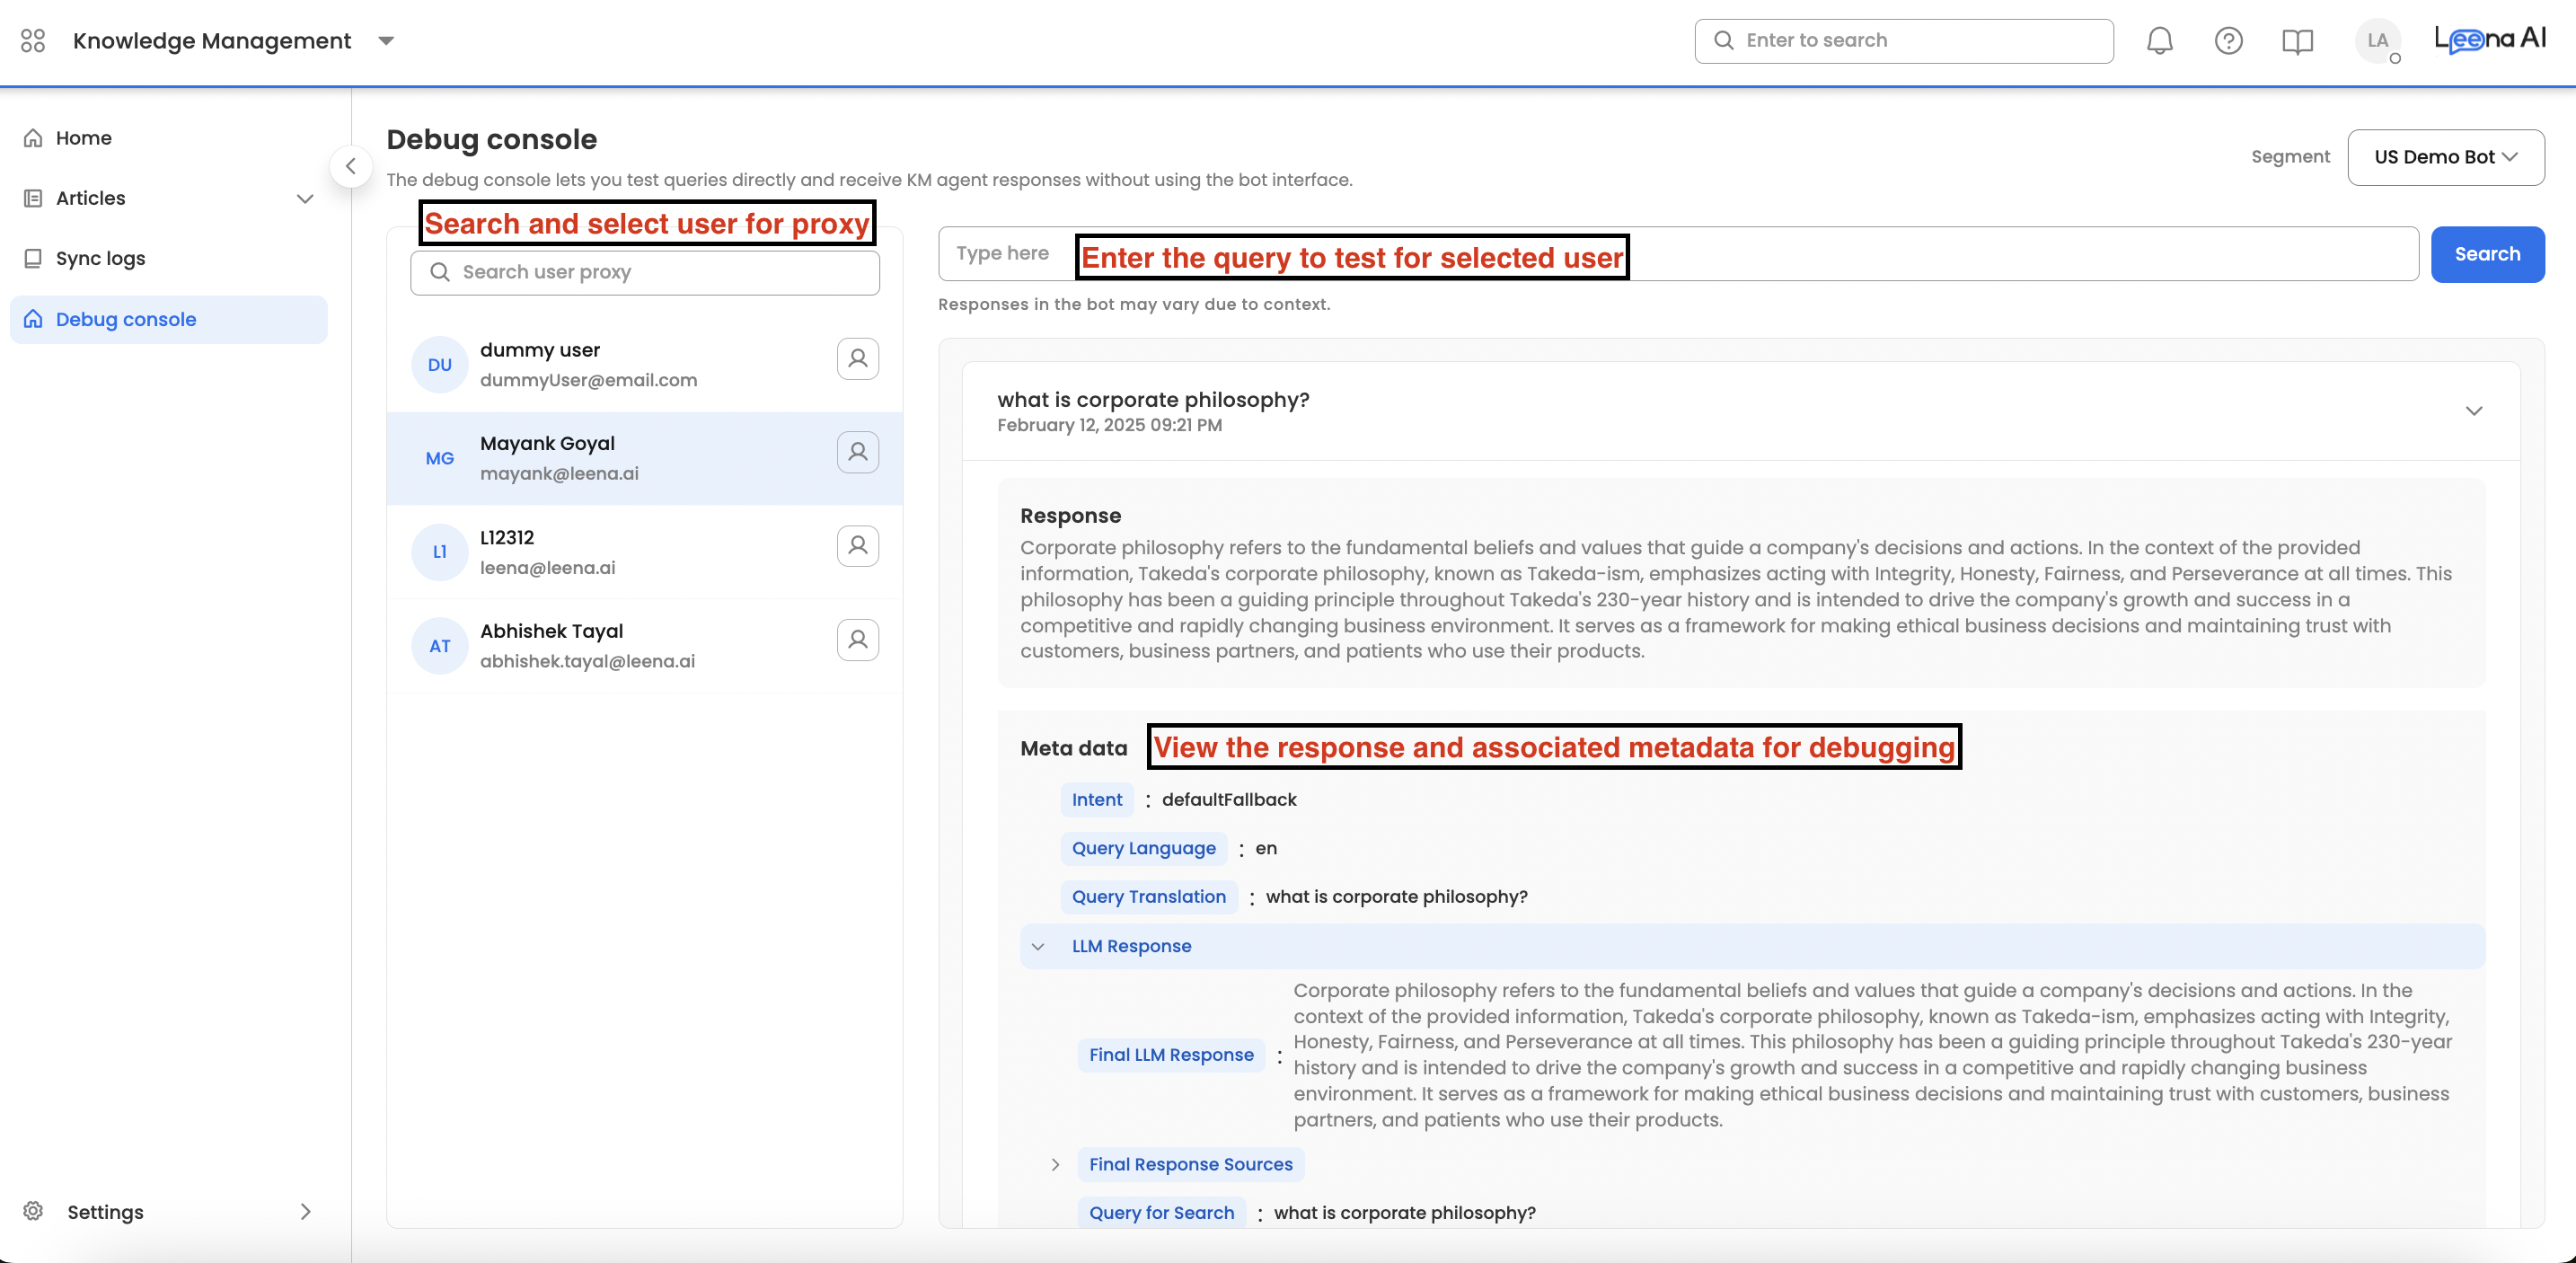Collapse the corporate philosophy query card
Image resolution: width=2576 pixels, height=1263 pixels.
[2473, 411]
